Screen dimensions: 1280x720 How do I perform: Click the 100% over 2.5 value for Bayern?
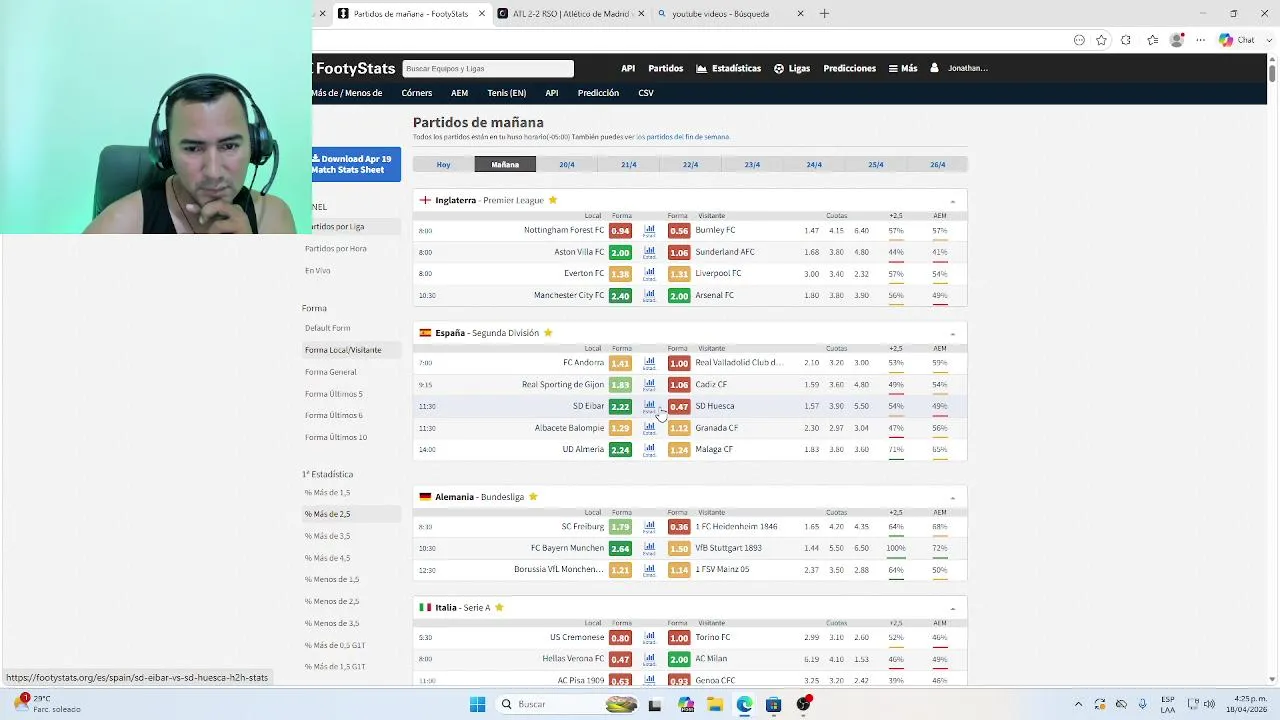(x=896, y=548)
